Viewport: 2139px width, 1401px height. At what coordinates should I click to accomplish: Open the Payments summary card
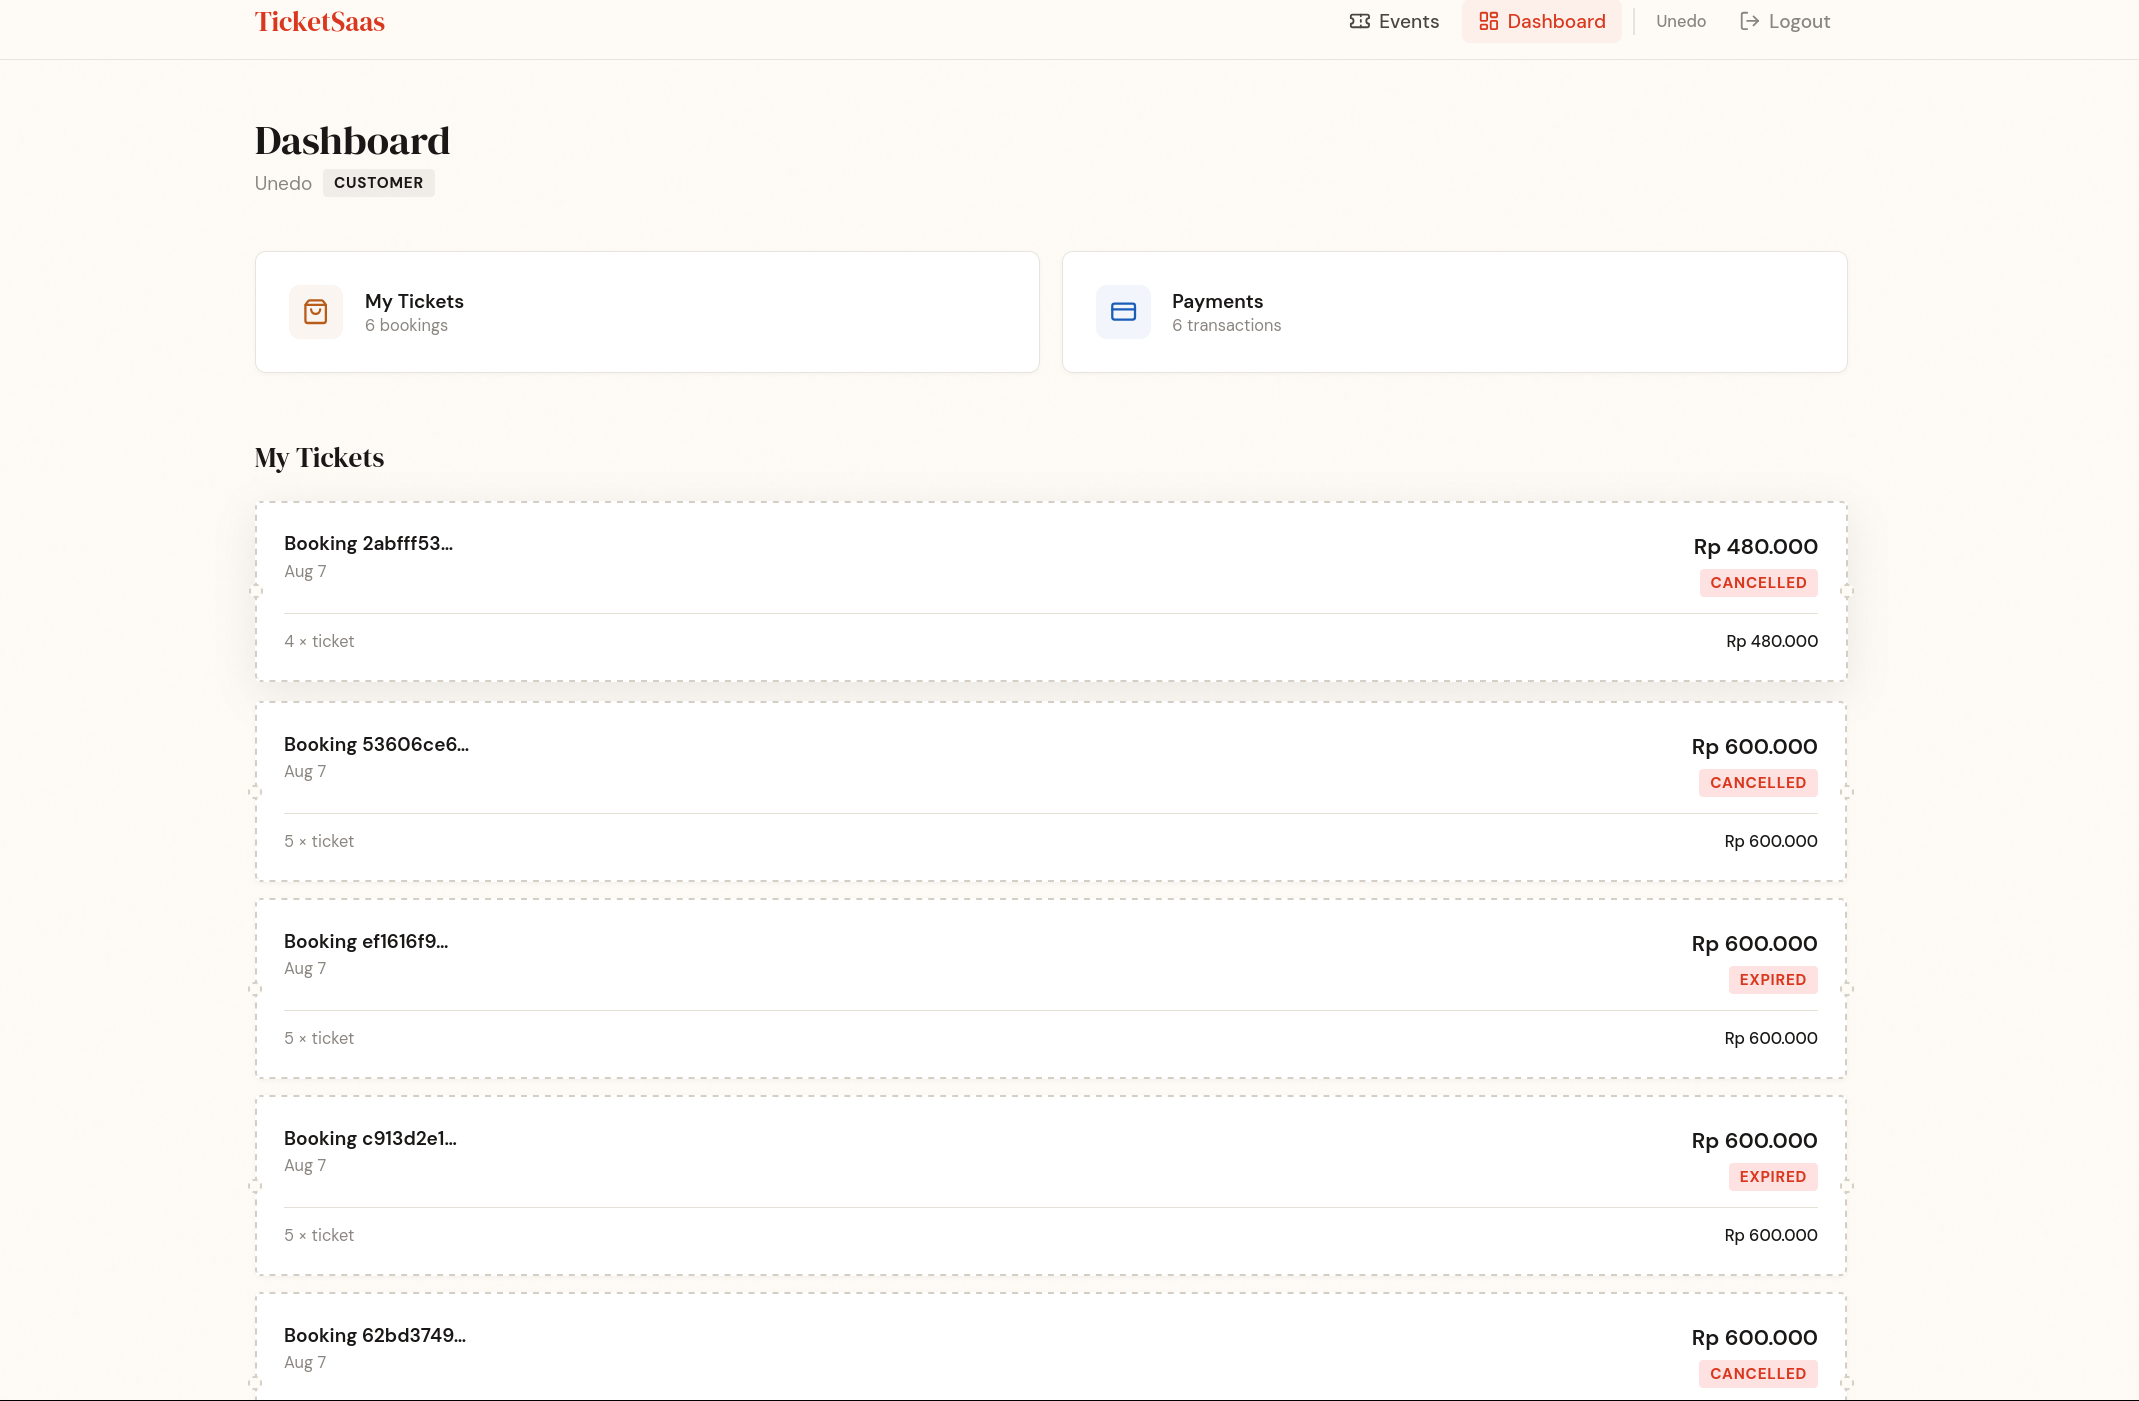tap(1454, 312)
